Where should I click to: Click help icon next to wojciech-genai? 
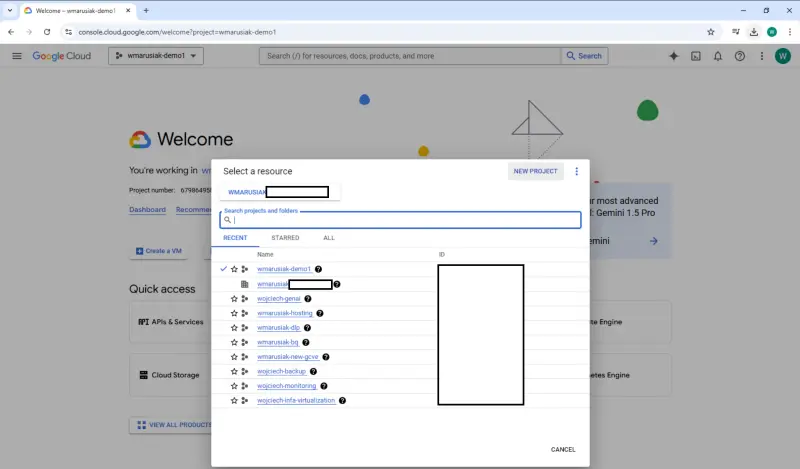308,299
